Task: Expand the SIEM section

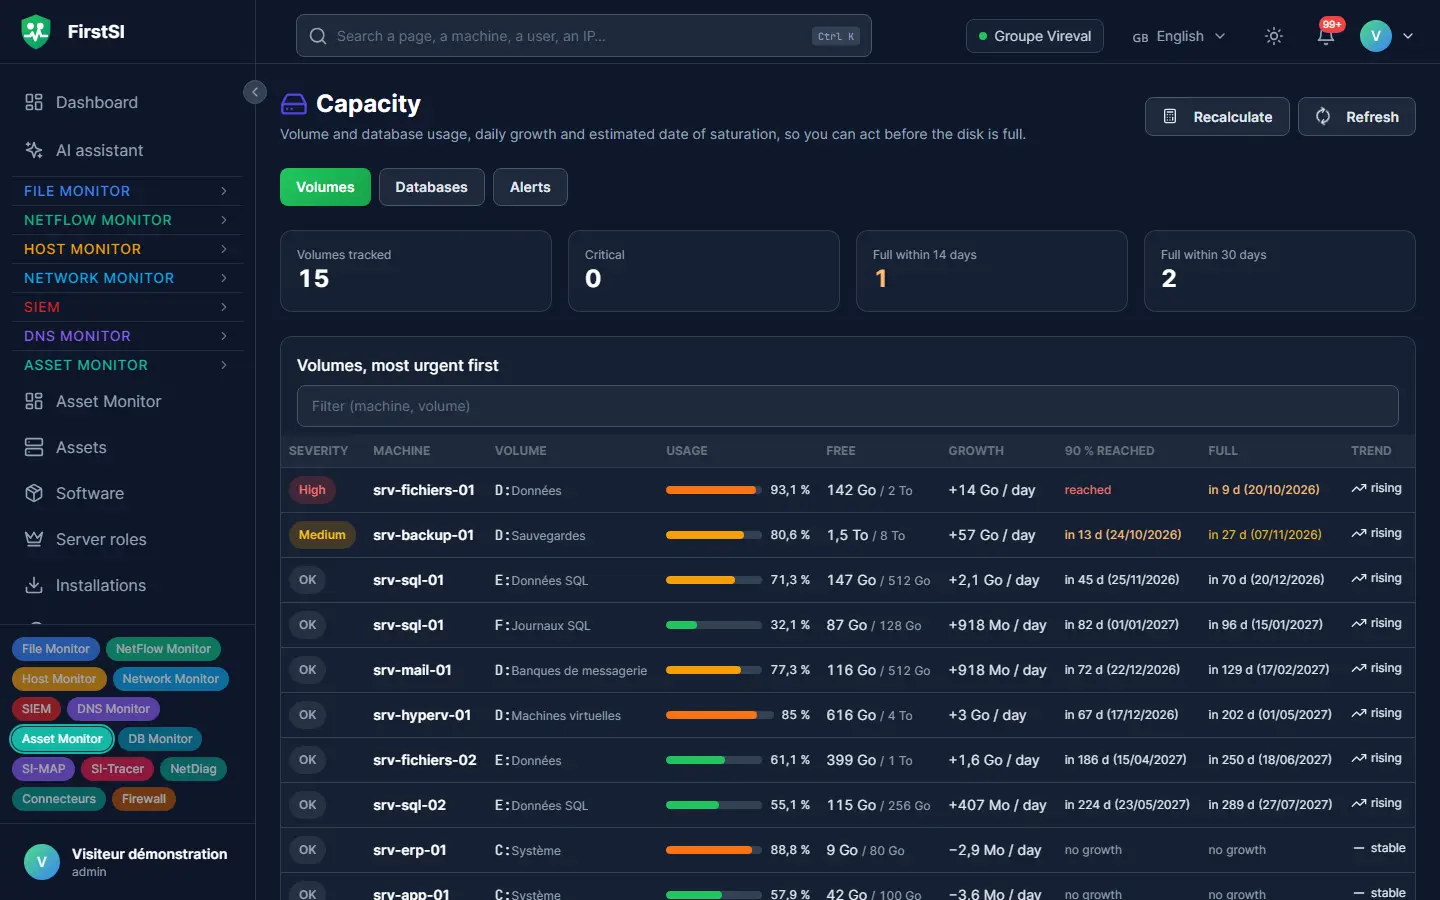Action: [x=127, y=307]
